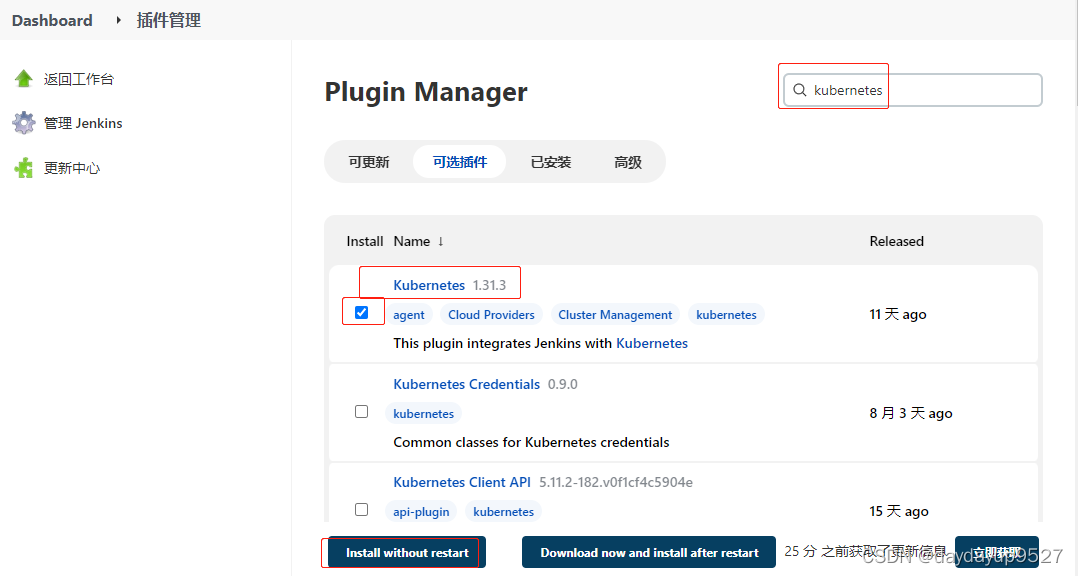Viewport: 1078px width, 576px height.
Task: Click the Install column header
Action: point(364,241)
